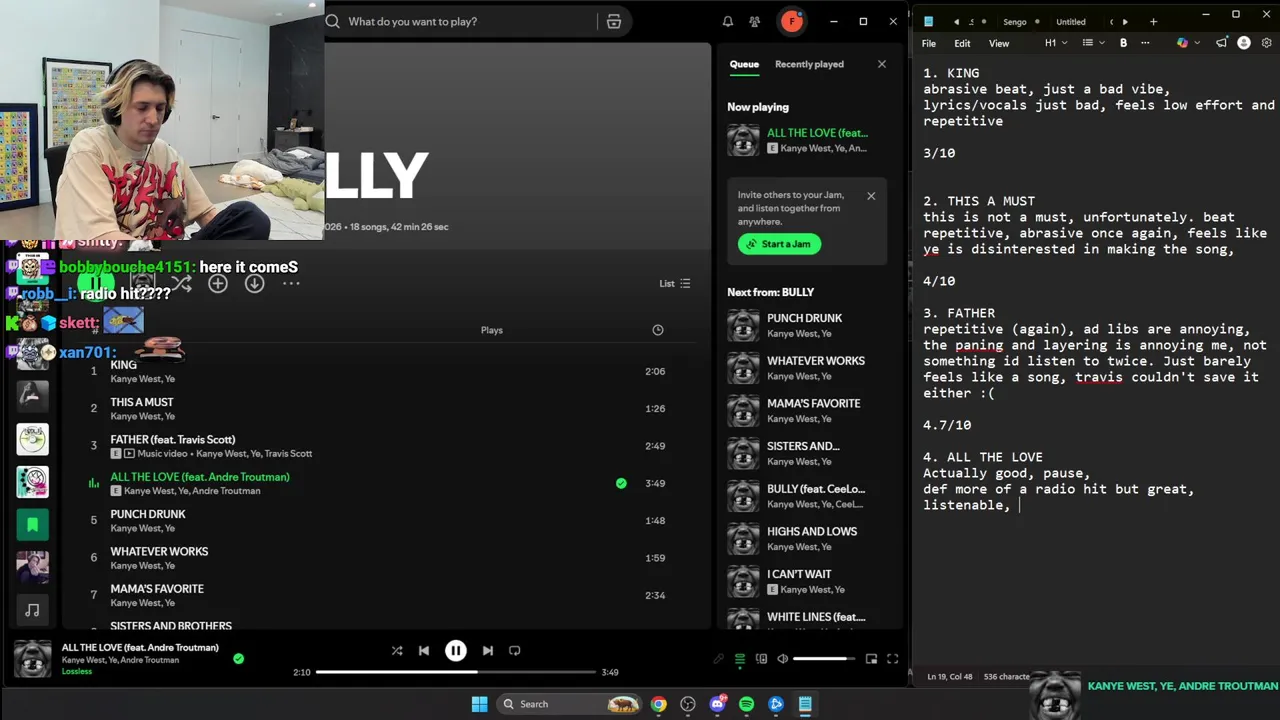Skip to the next track
Screen dimensions: 1280x720
(487, 650)
